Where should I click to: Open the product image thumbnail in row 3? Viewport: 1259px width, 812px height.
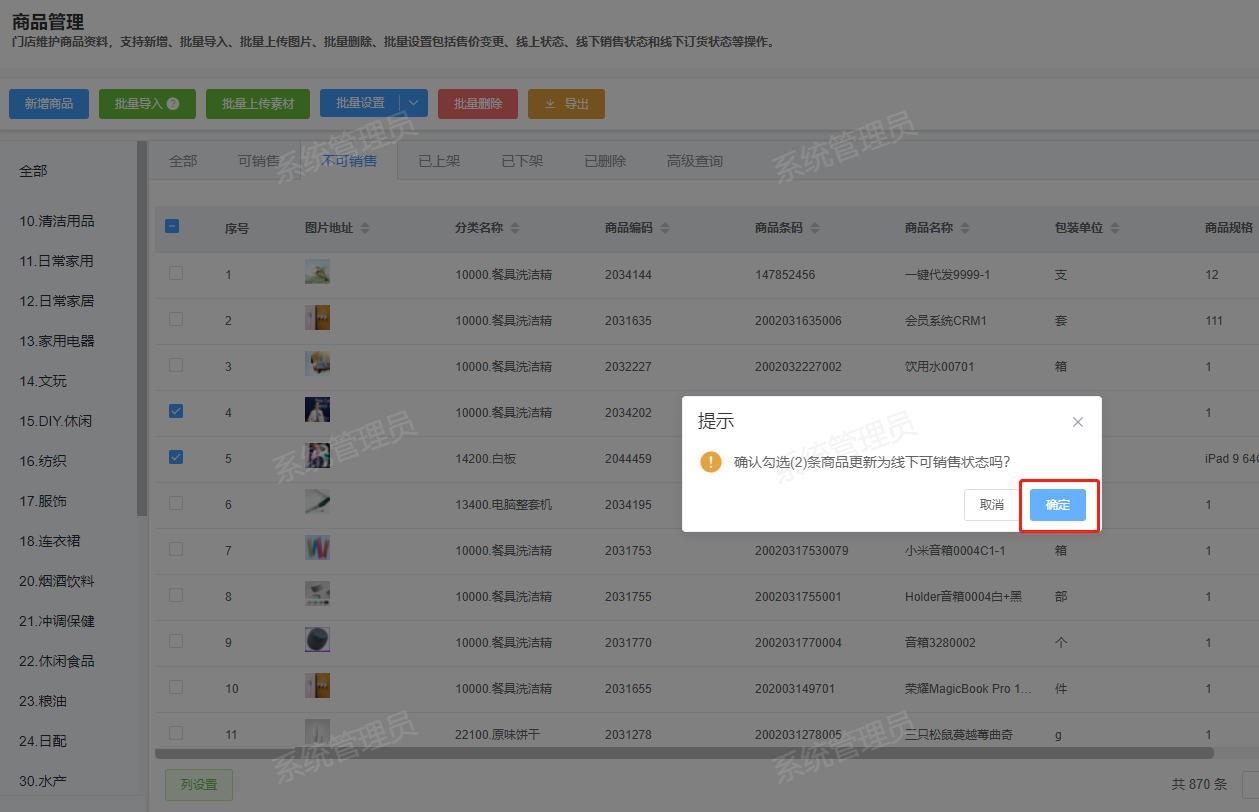point(317,364)
